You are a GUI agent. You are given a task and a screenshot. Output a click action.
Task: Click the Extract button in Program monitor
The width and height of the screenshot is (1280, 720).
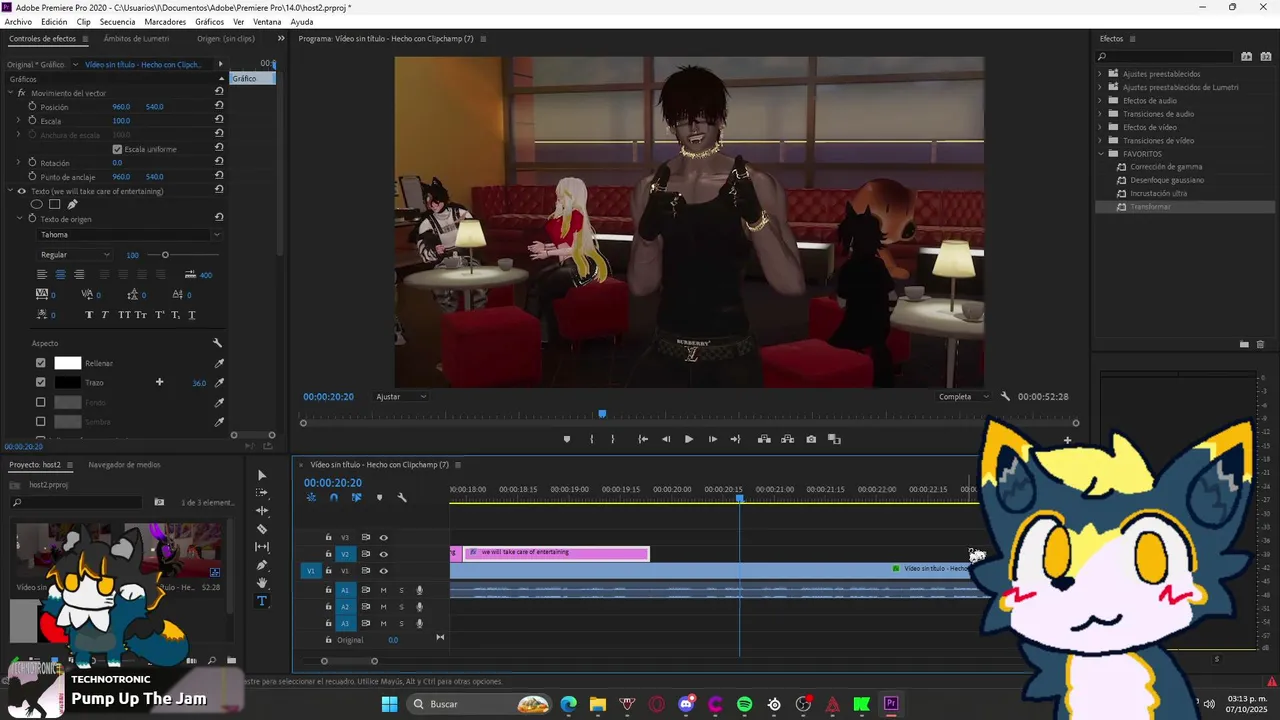click(787, 439)
